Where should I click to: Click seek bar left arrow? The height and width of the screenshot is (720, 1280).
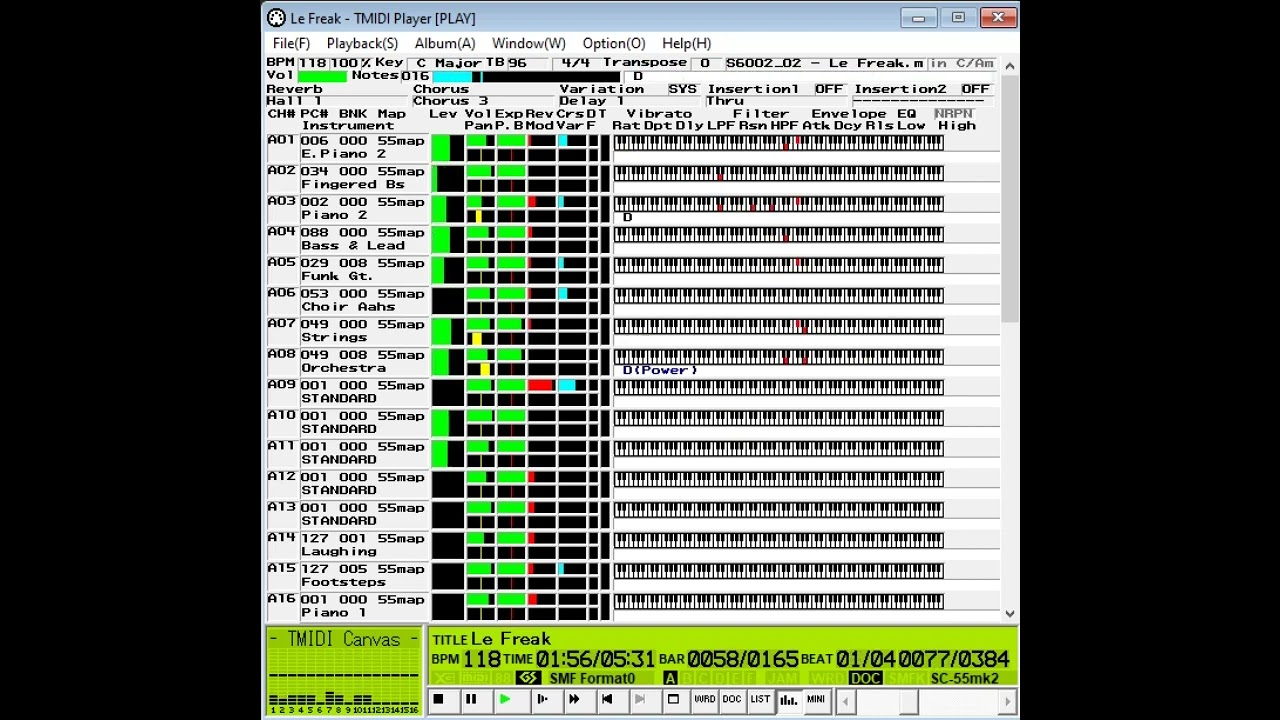coord(846,702)
